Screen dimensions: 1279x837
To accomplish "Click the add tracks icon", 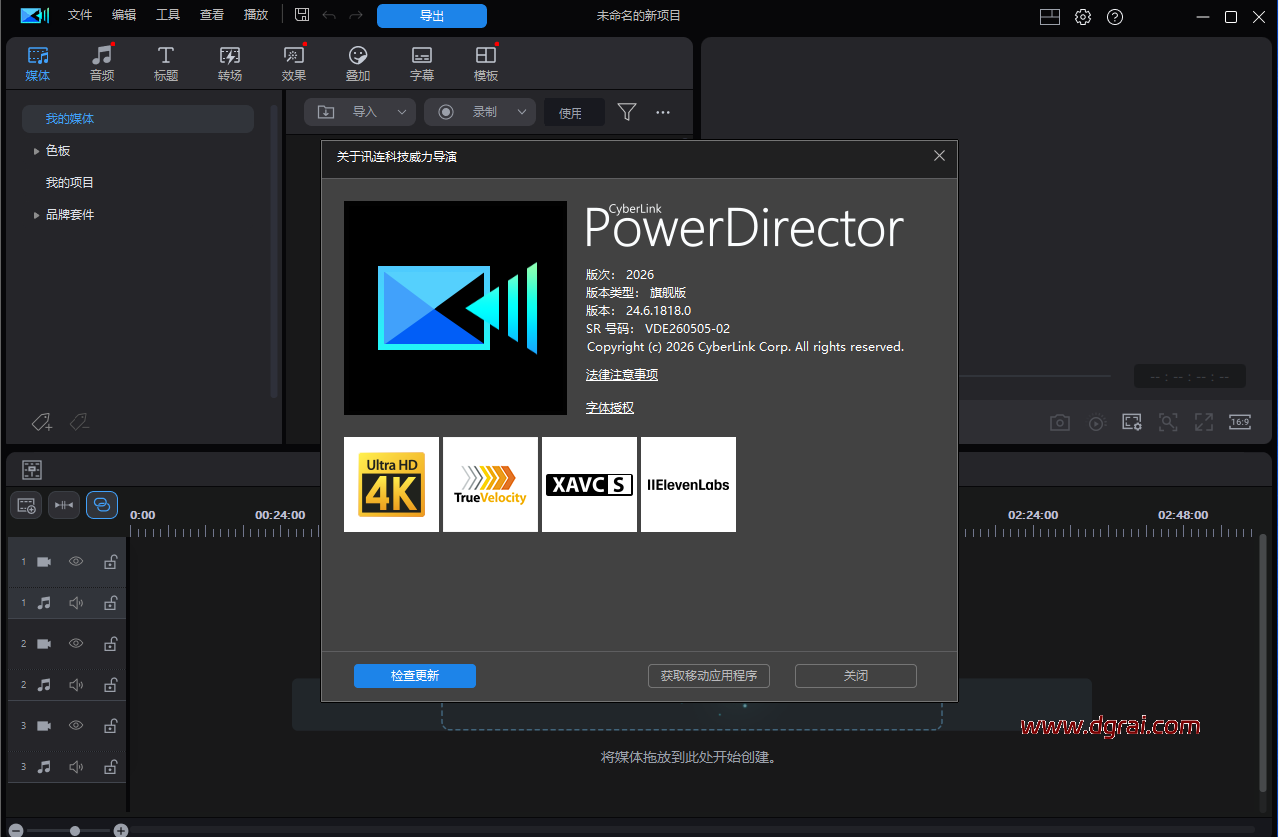I will click(x=26, y=505).
